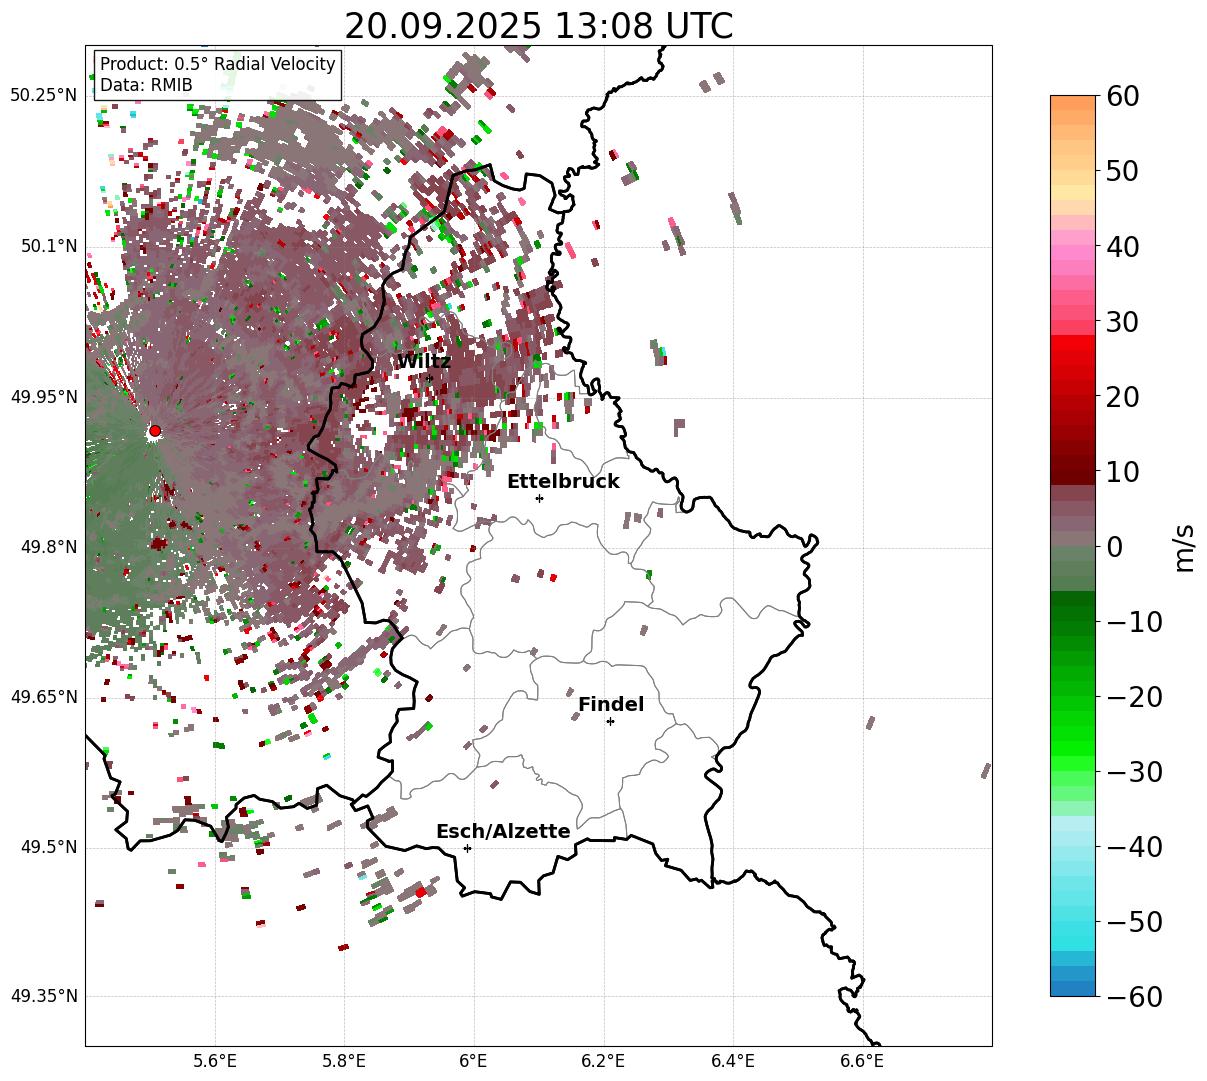
Task: Click the 49.65°N latitude label
Action: point(43,697)
